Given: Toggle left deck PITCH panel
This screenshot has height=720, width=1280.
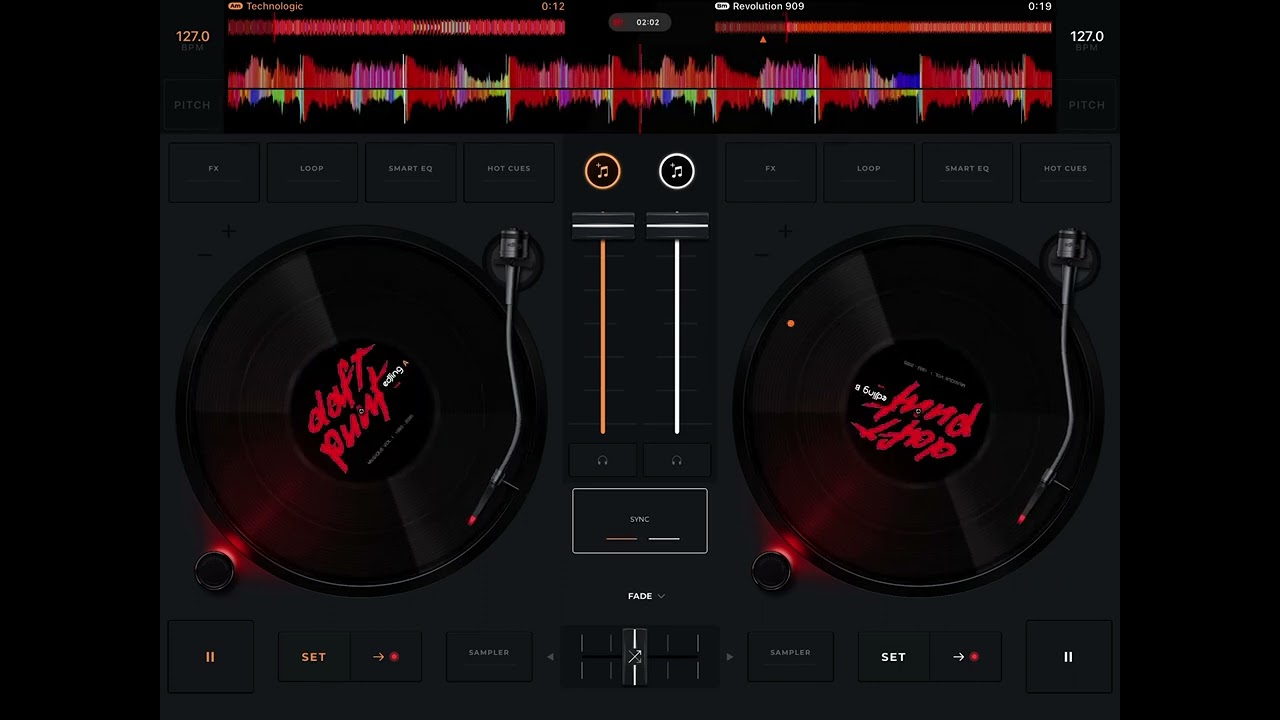Looking at the screenshot, I should 192,105.
